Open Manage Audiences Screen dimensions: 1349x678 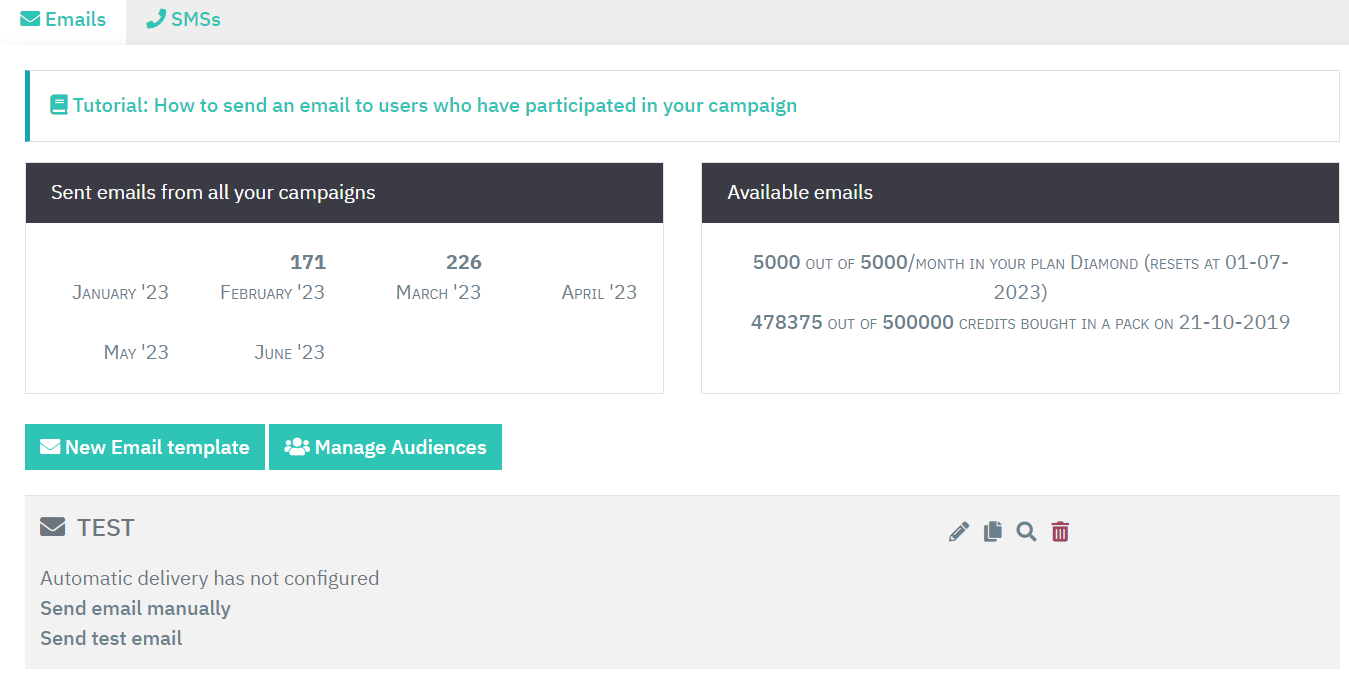pos(385,447)
